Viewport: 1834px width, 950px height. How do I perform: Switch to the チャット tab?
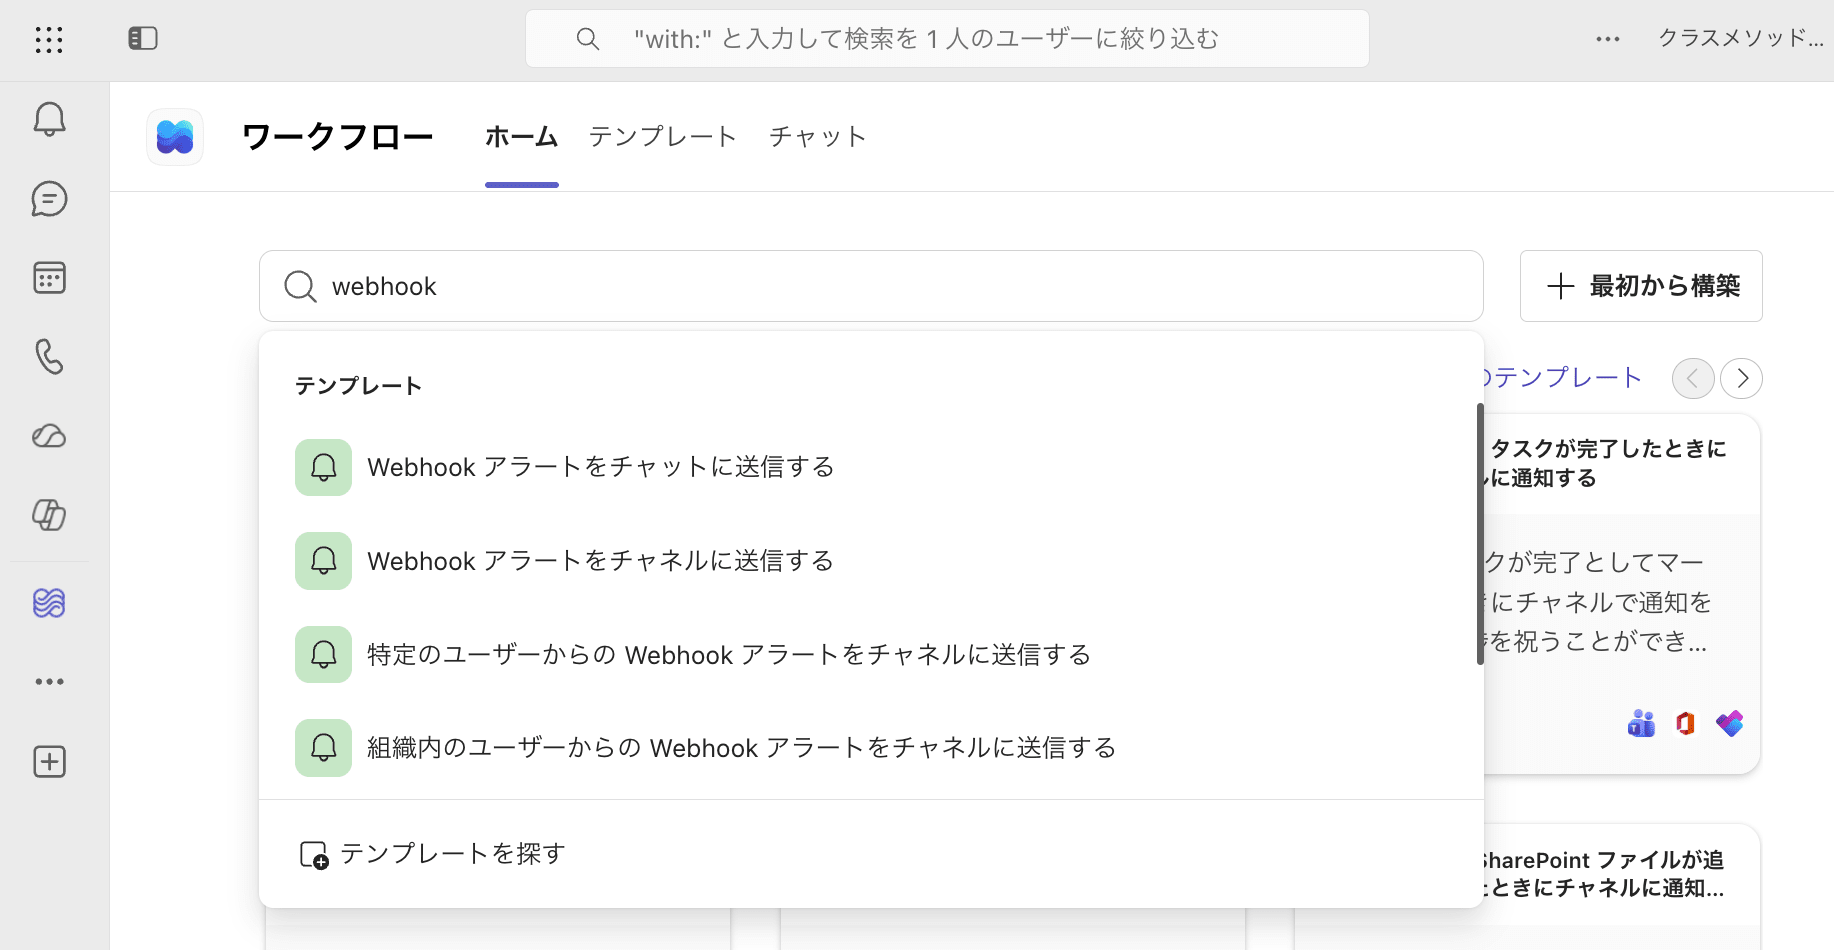point(817,137)
